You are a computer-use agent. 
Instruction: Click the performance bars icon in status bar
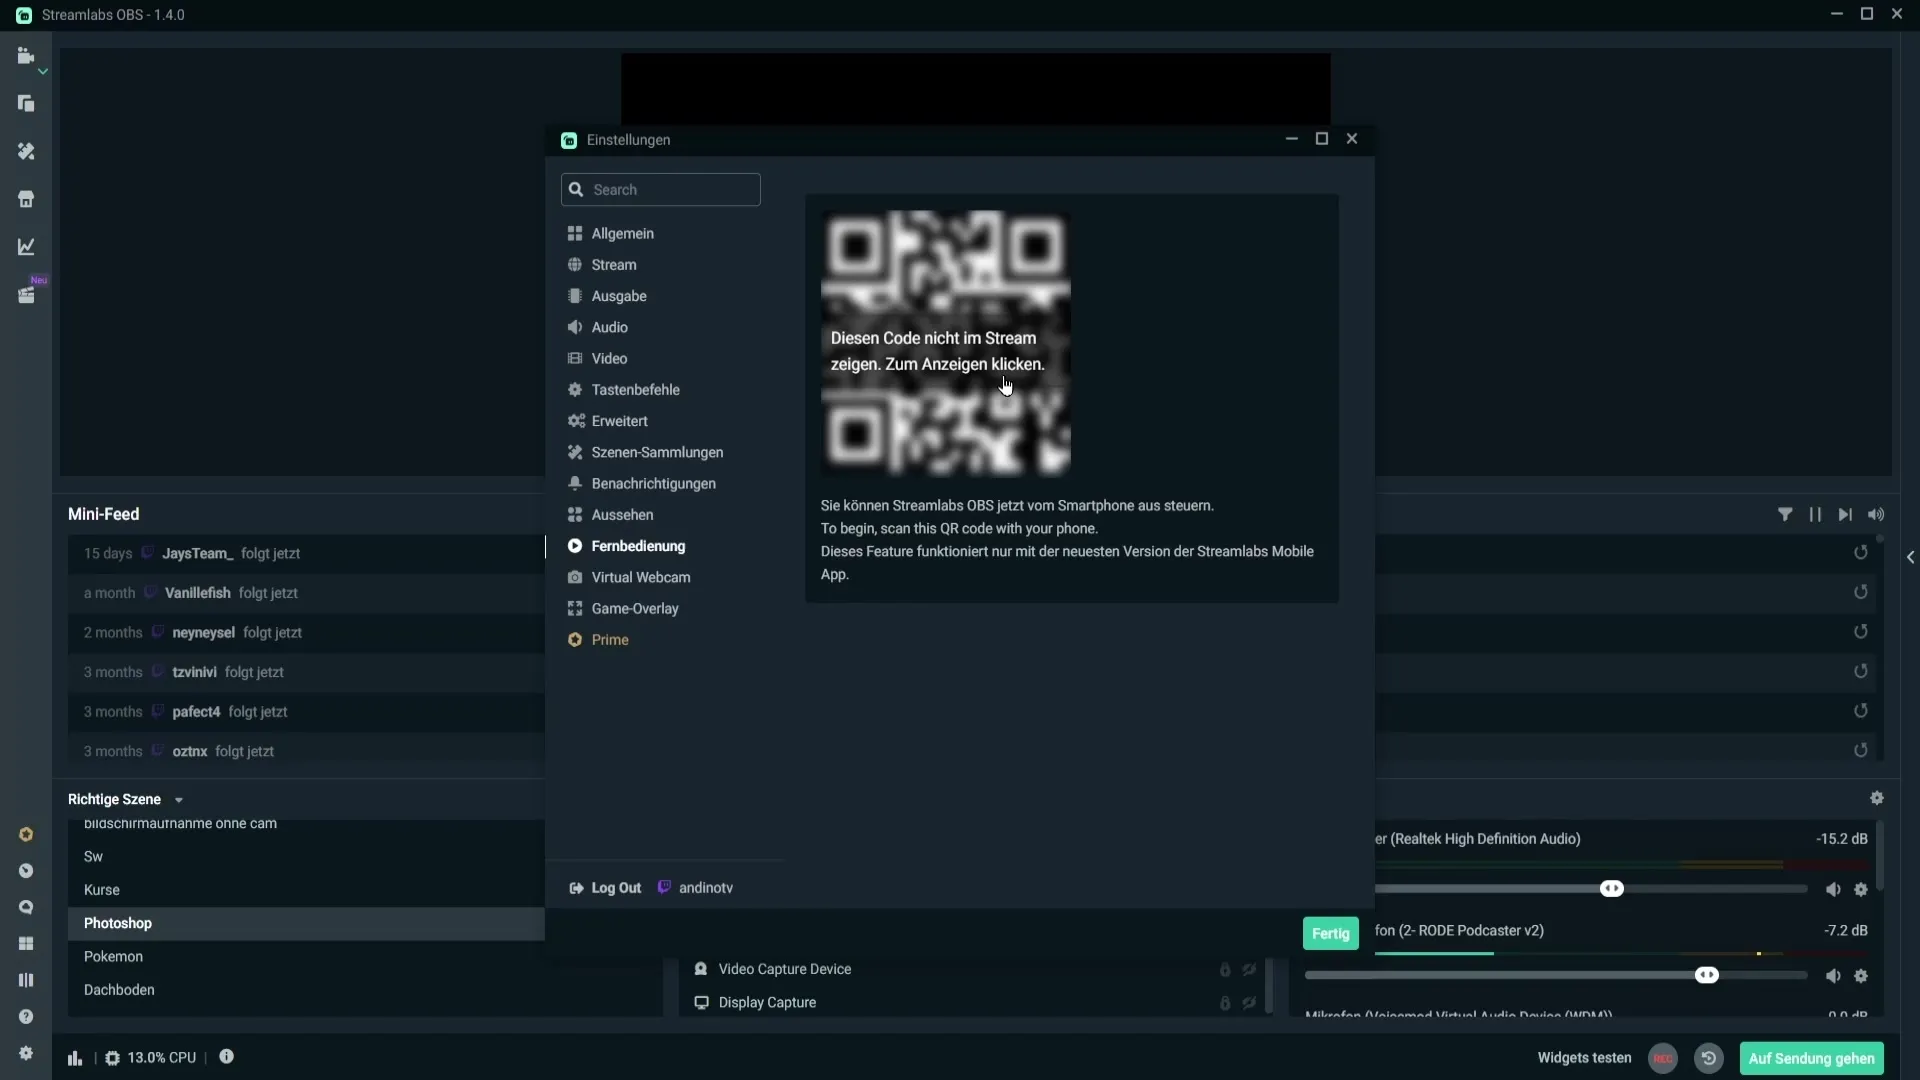75,1058
